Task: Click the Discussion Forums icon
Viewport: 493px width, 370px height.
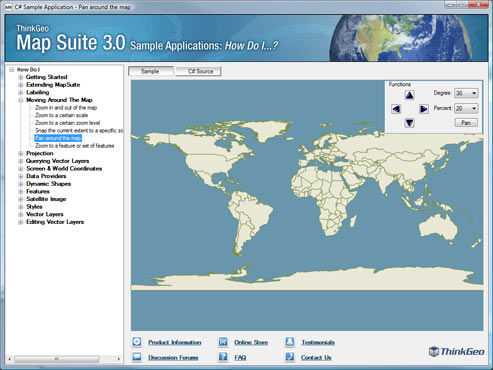Action: click(x=137, y=357)
